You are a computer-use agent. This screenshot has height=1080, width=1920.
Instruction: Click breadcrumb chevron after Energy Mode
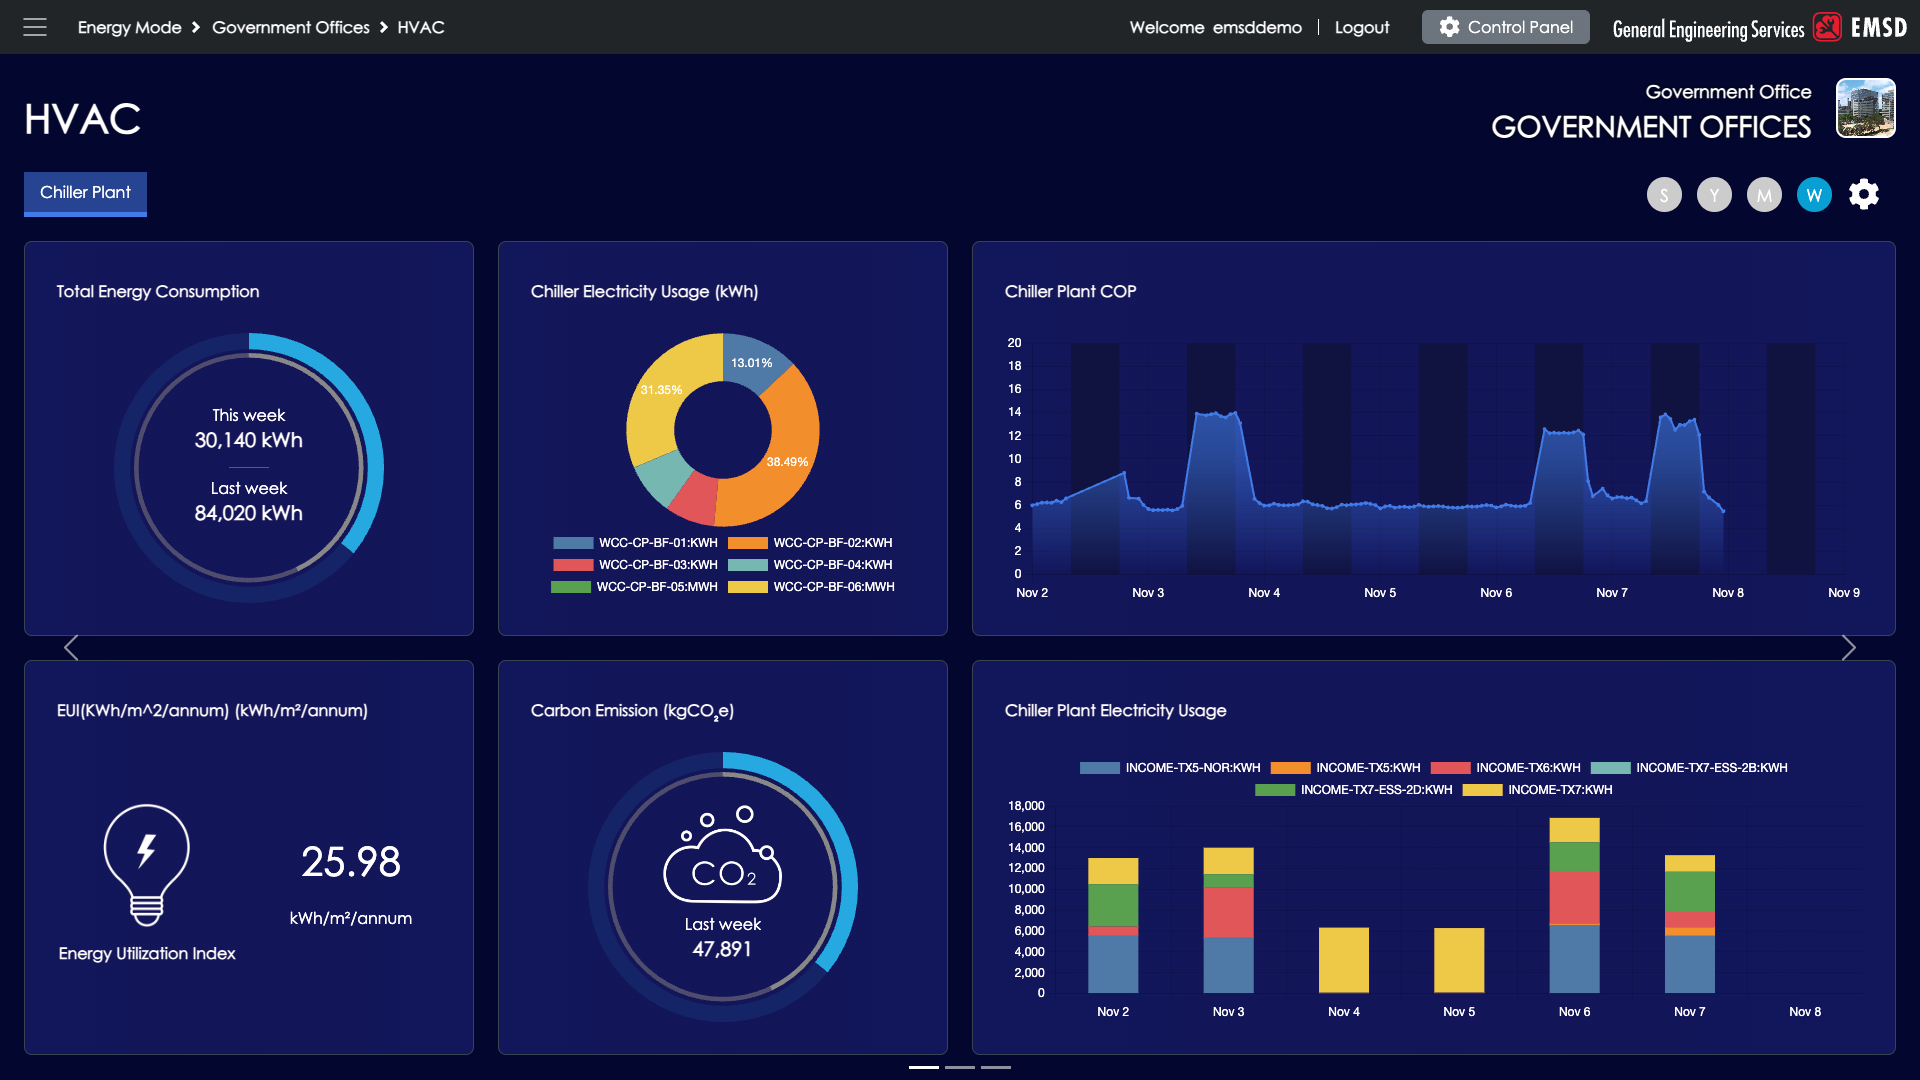[196, 28]
